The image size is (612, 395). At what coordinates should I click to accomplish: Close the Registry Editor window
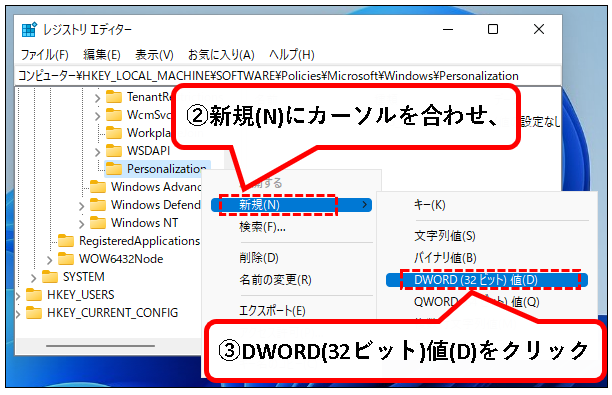[x=539, y=29]
